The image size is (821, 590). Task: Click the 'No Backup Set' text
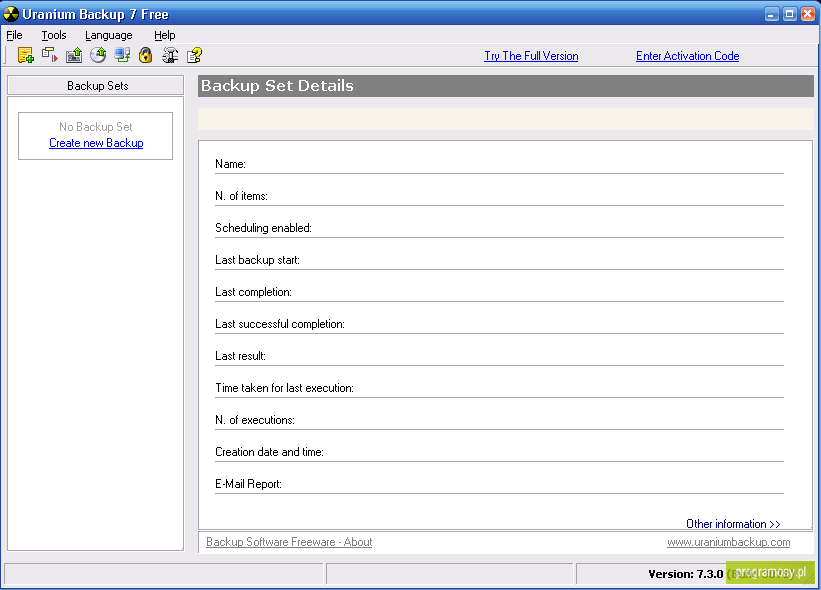[x=96, y=127]
